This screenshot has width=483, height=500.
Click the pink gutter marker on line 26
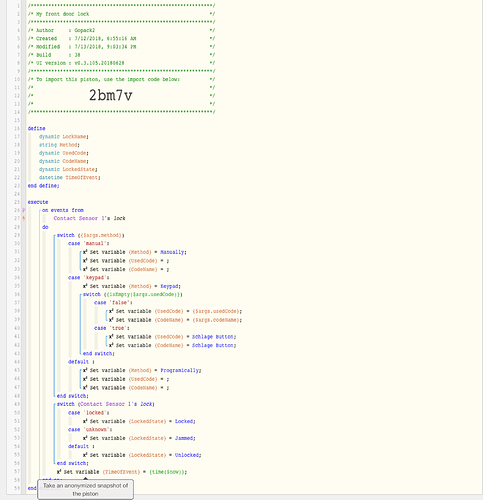pos(23,210)
